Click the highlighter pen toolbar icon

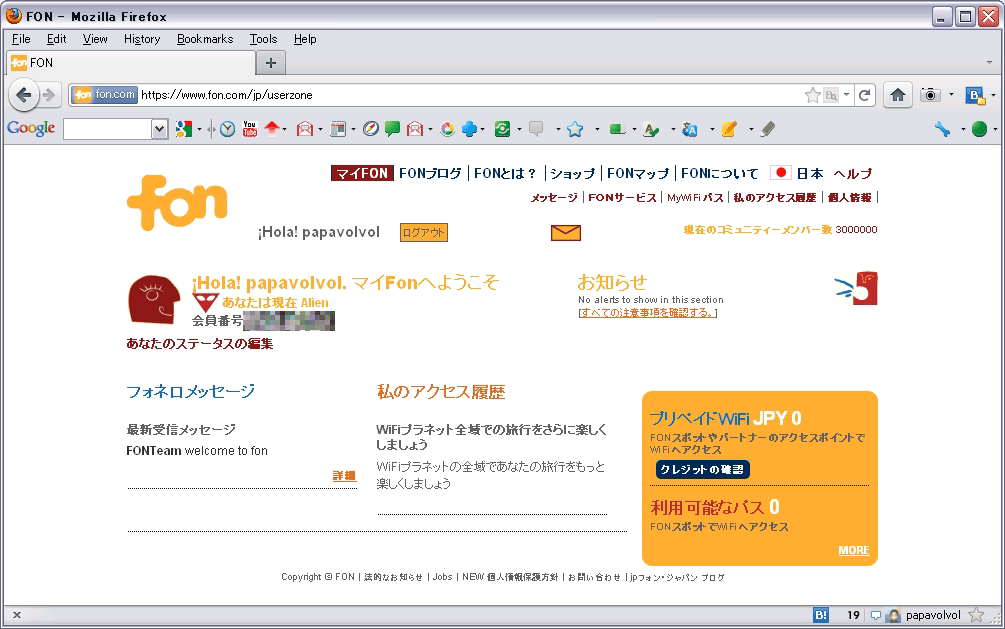[x=767, y=129]
